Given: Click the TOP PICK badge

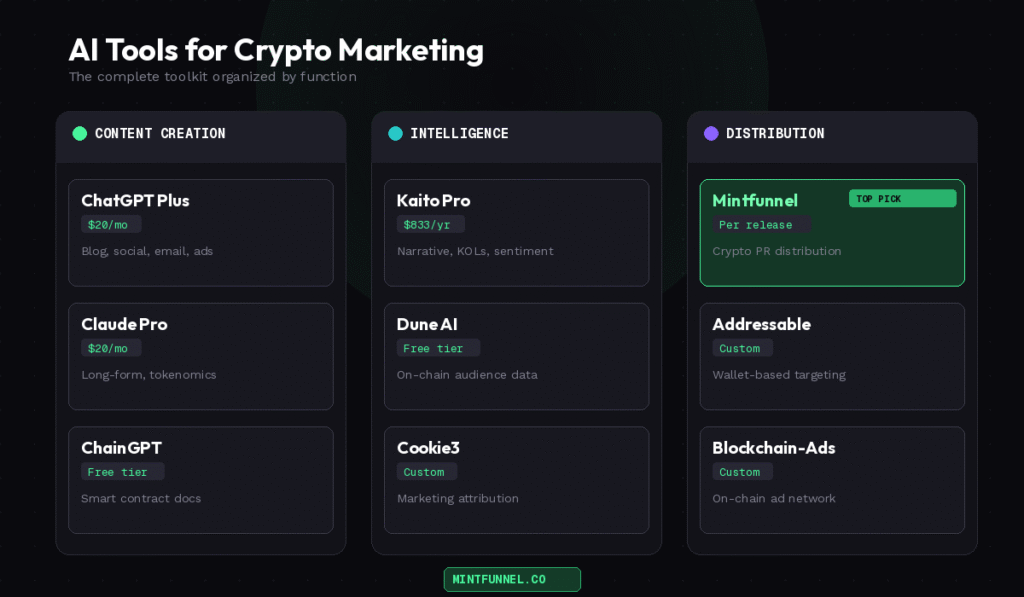Looking at the screenshot, I should coord(902,199).
